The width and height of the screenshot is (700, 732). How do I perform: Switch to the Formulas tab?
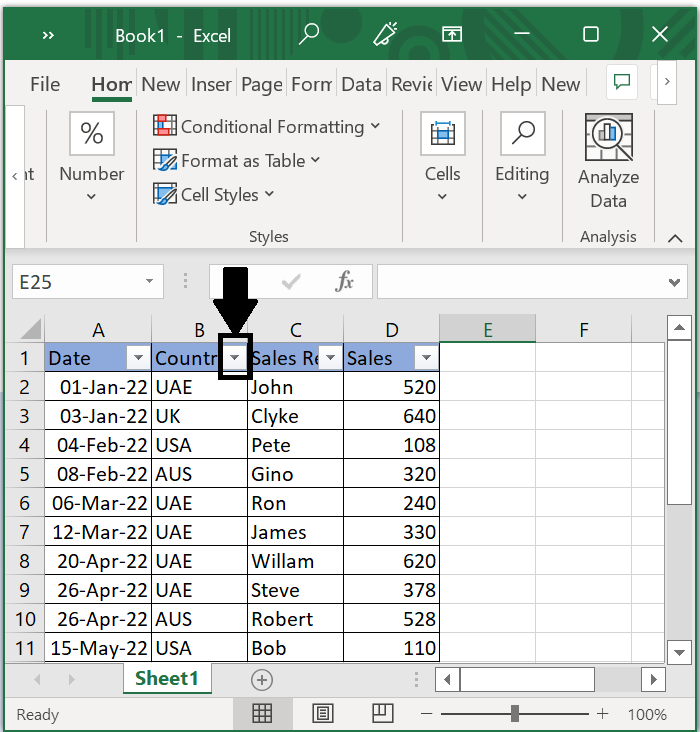point(311,84)
